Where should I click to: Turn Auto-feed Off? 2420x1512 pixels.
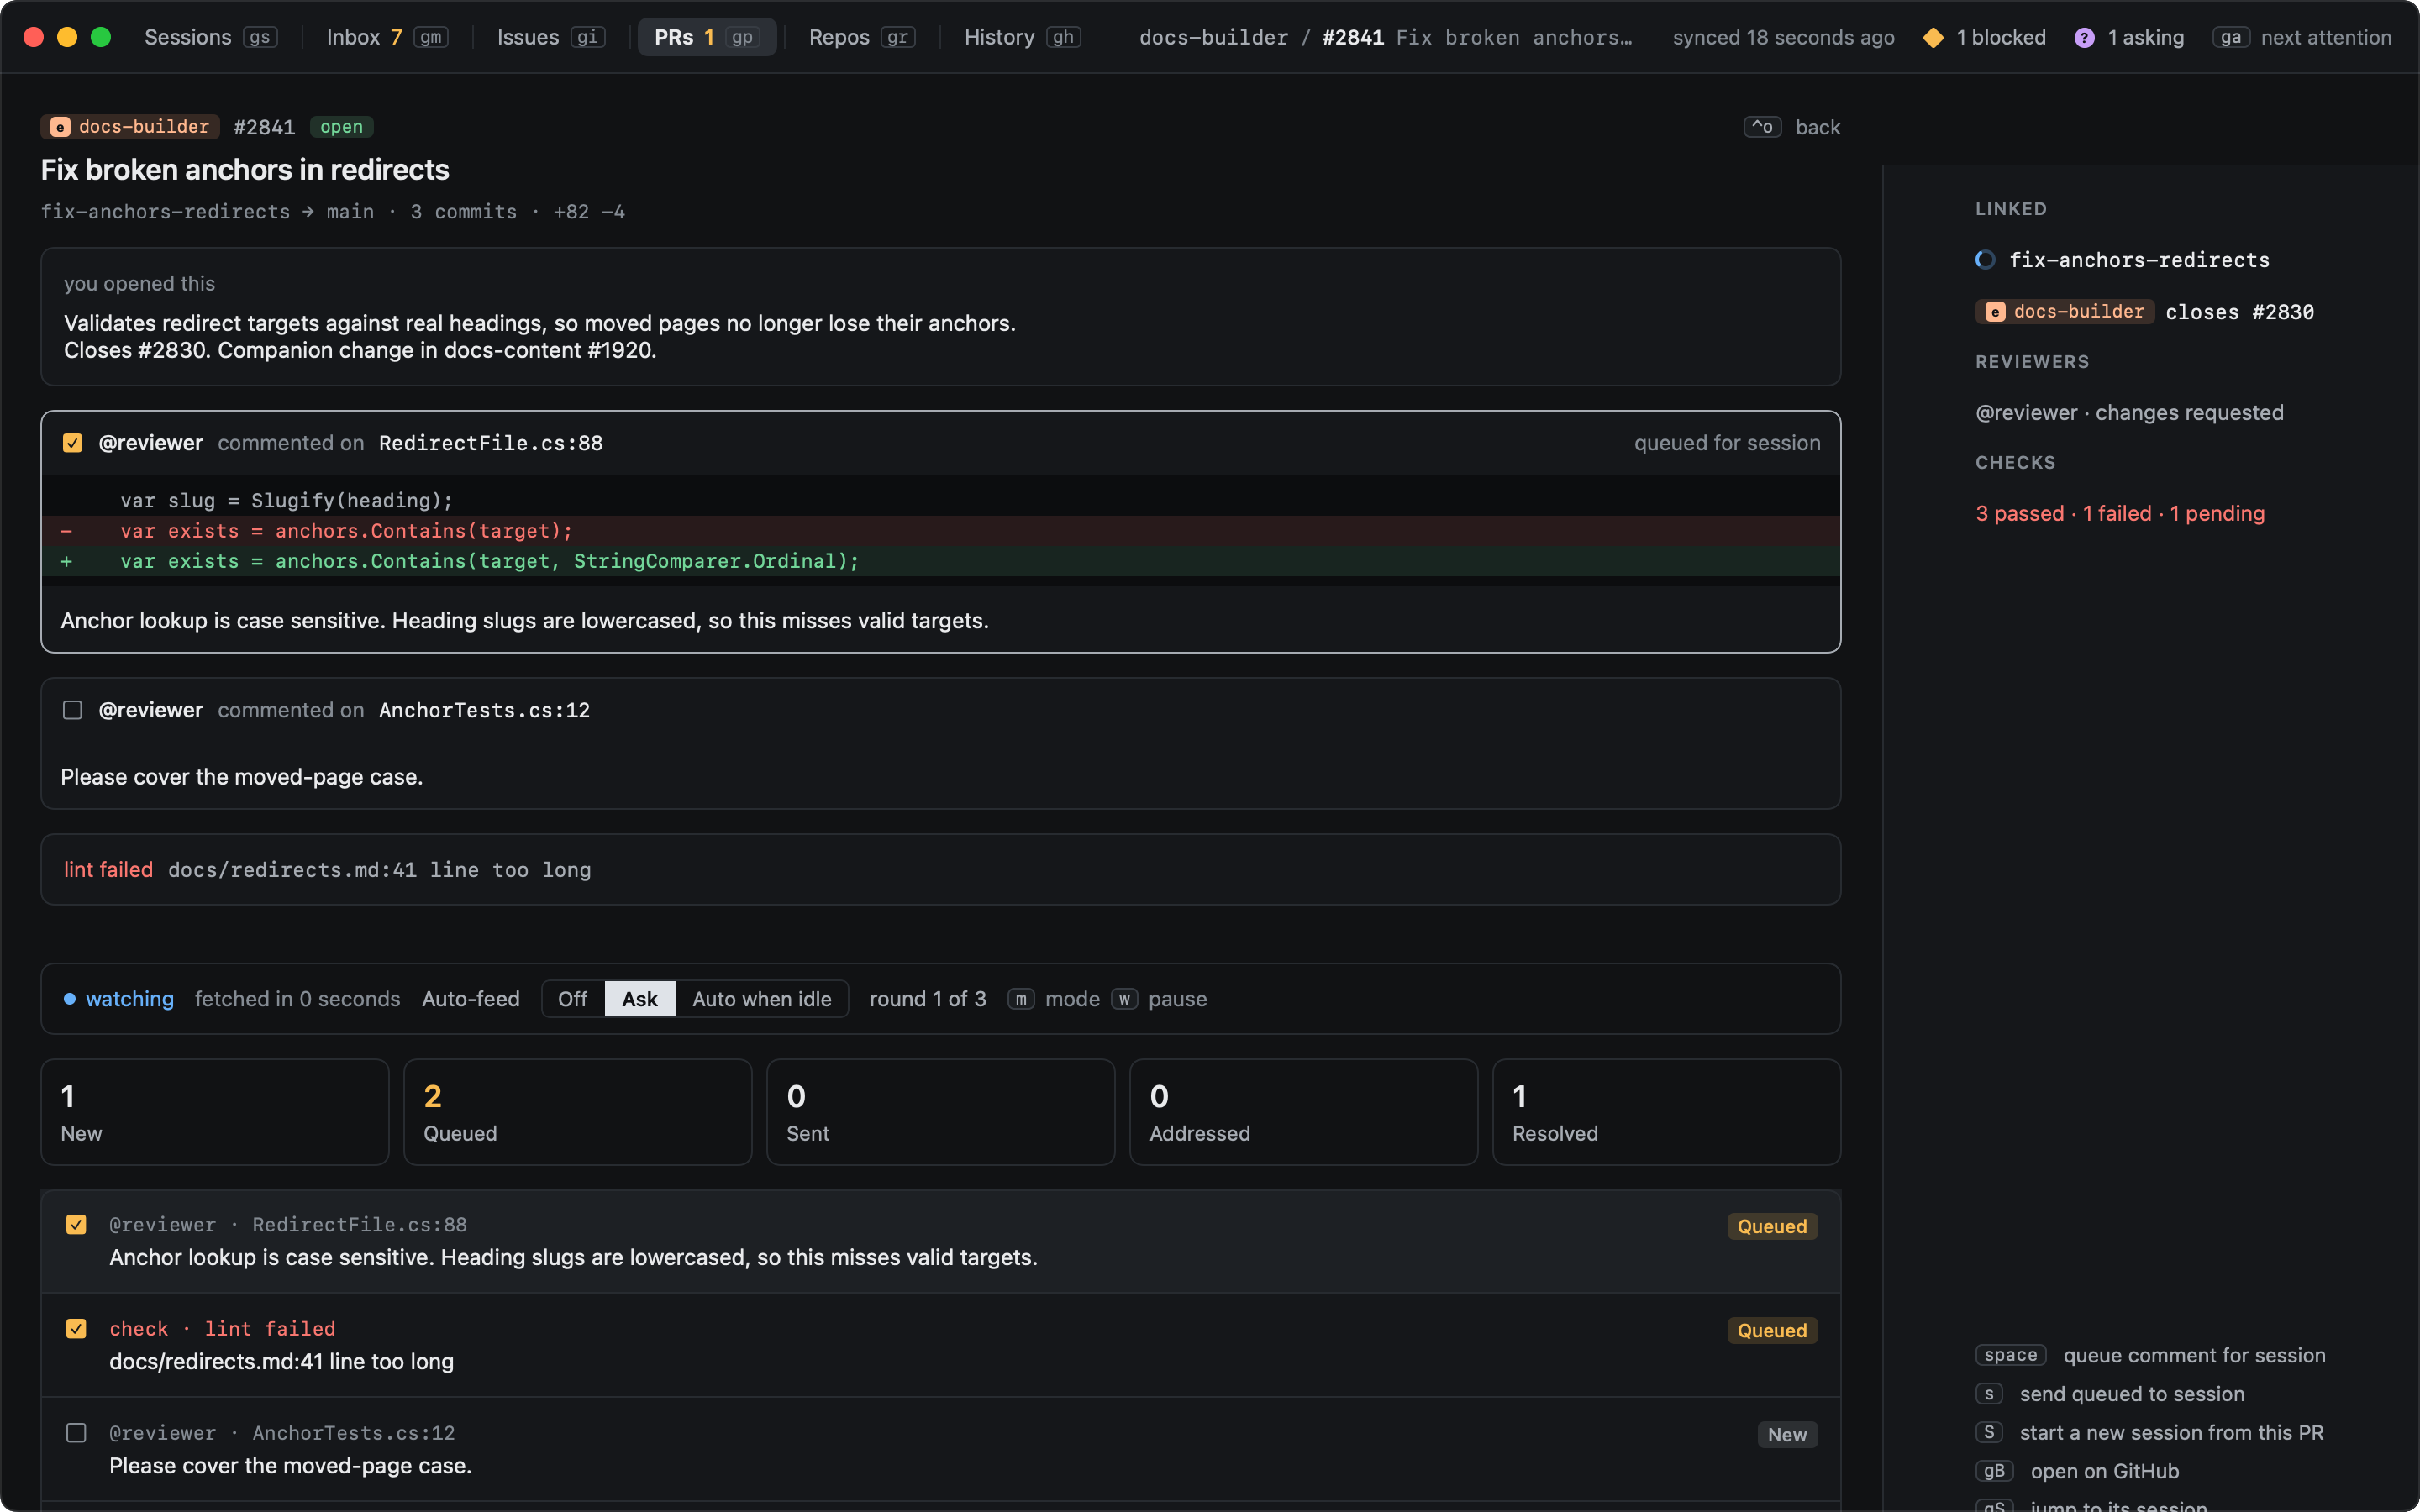(x=572, y=999)
